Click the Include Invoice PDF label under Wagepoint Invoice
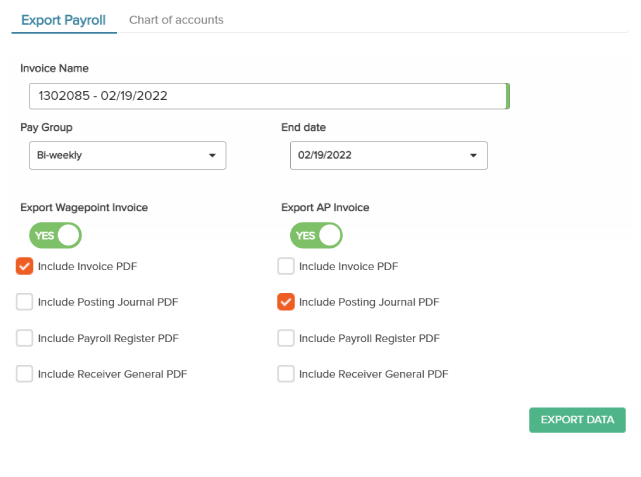This screenshot has width=641, height=477. click(x=87, y=266)
